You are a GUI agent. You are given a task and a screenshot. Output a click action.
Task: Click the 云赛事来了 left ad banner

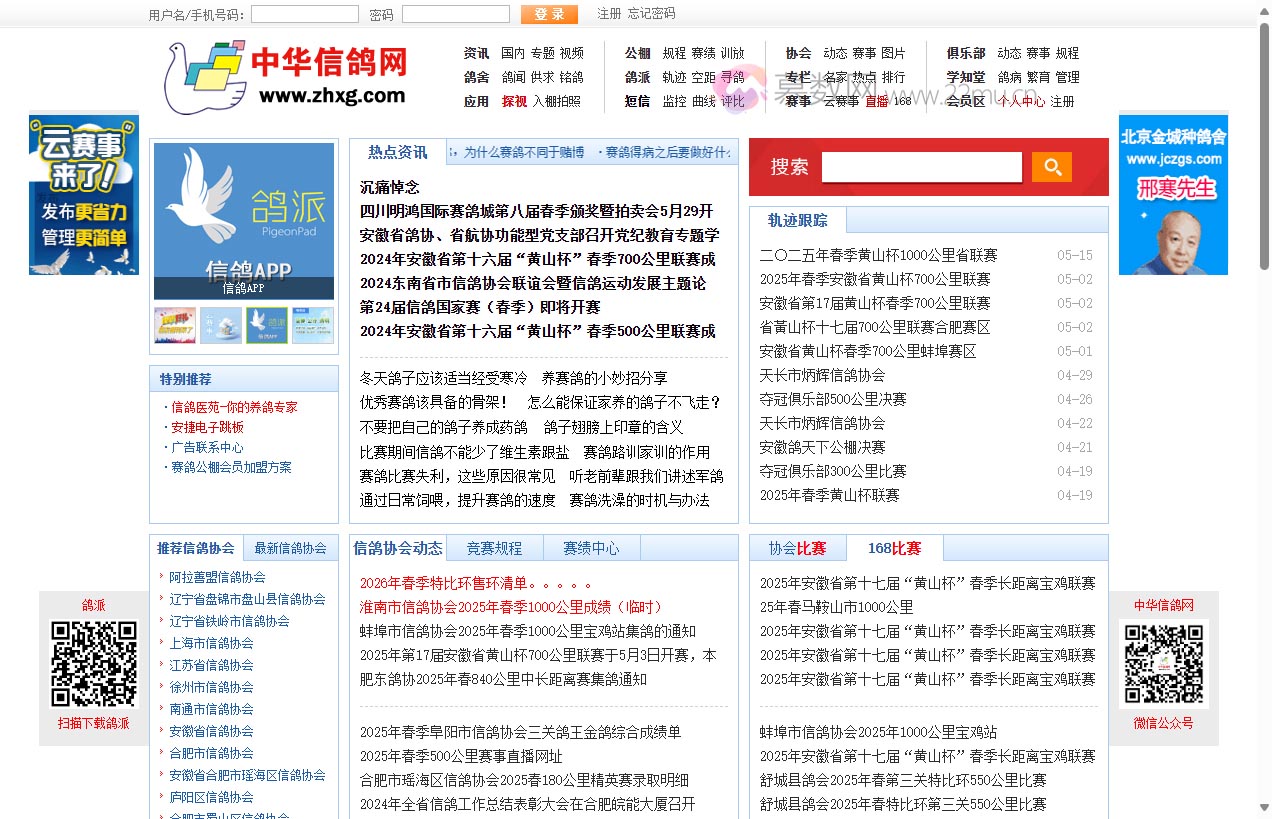[84, 195]
